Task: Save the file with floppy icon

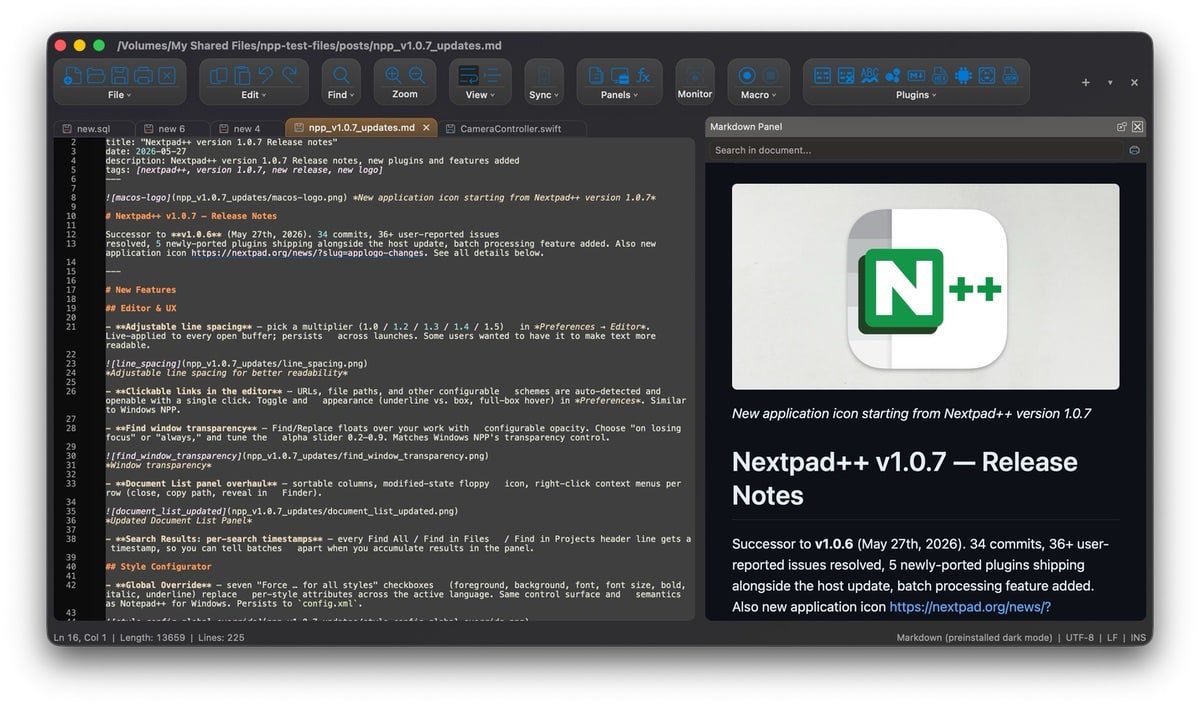Action: [120, 75]
